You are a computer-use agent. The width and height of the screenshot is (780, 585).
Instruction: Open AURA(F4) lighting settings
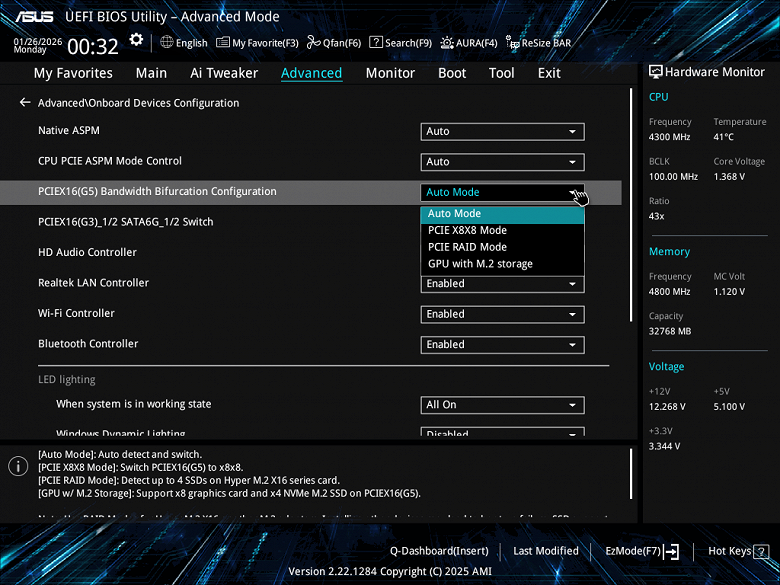pos(469,43)
